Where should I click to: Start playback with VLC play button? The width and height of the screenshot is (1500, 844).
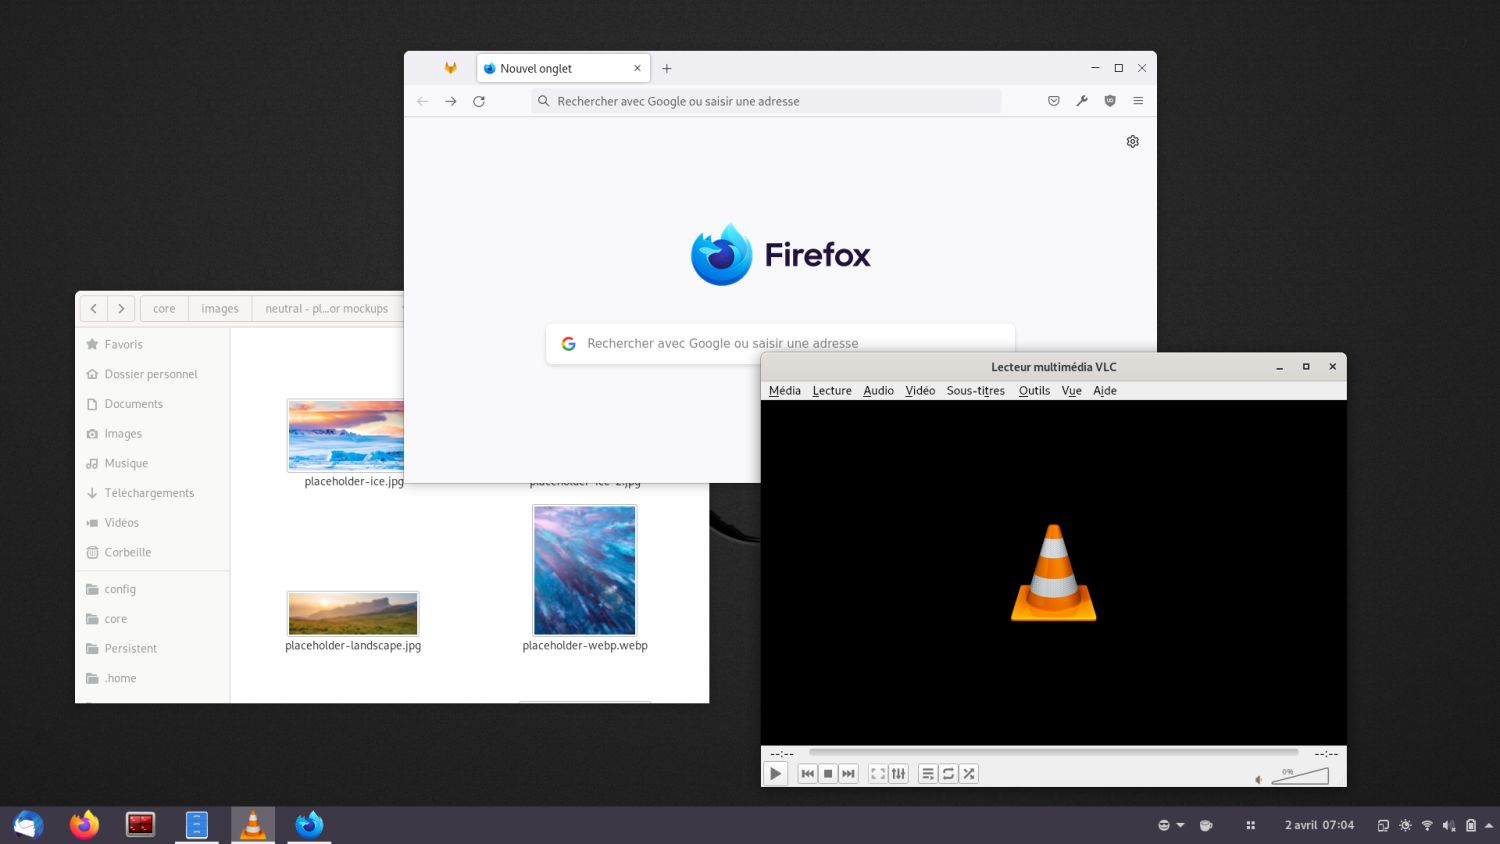tap(775, 773)
